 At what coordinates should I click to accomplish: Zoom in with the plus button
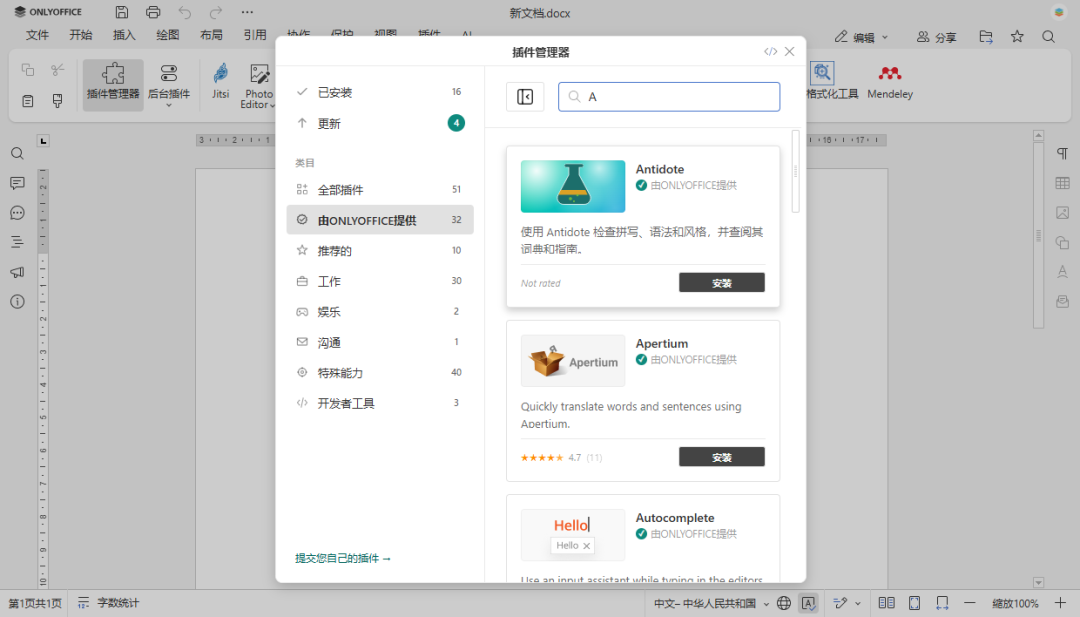[1060, 603]
